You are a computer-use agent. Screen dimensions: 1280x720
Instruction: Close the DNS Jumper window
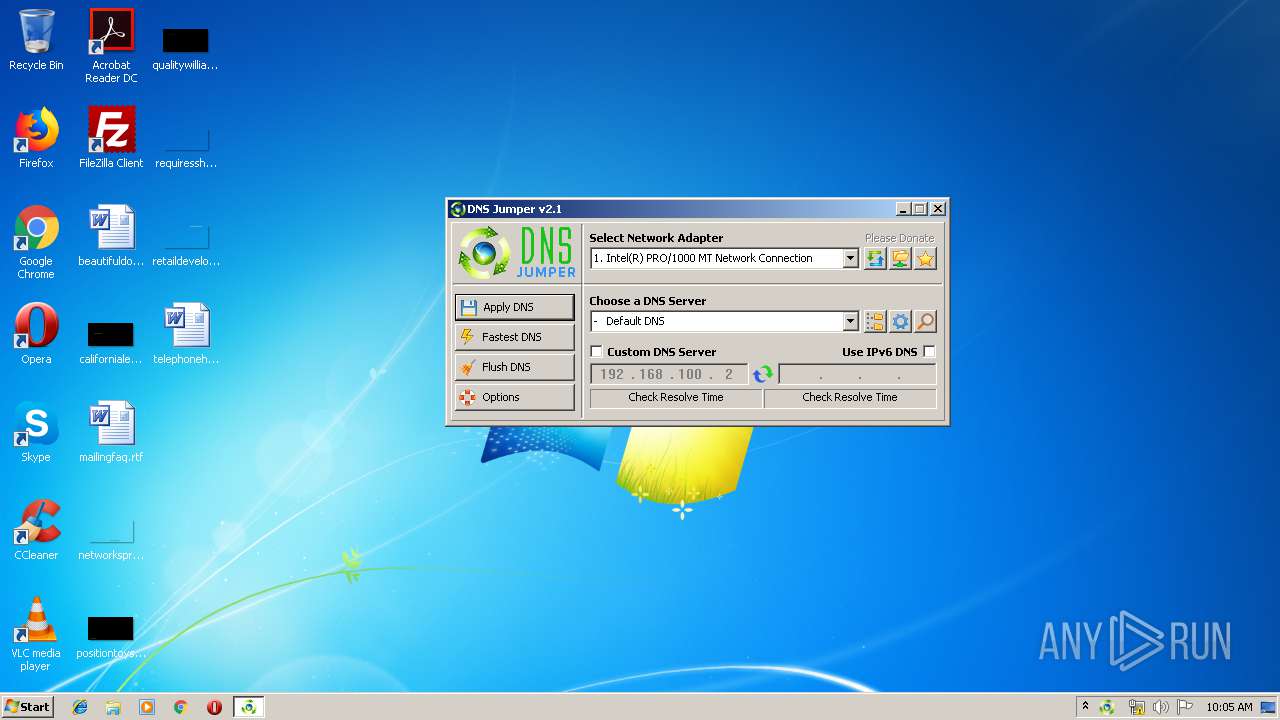(937, 209)
